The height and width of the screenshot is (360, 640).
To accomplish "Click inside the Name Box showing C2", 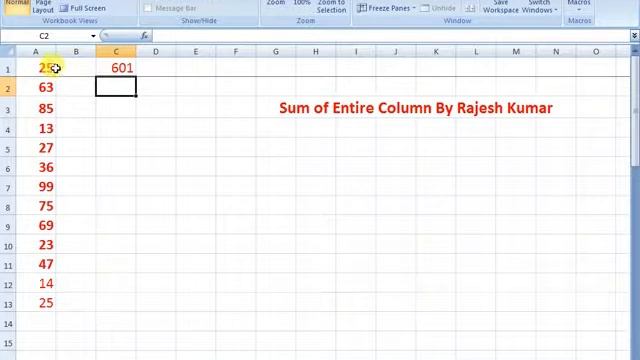I will [44, 36].
